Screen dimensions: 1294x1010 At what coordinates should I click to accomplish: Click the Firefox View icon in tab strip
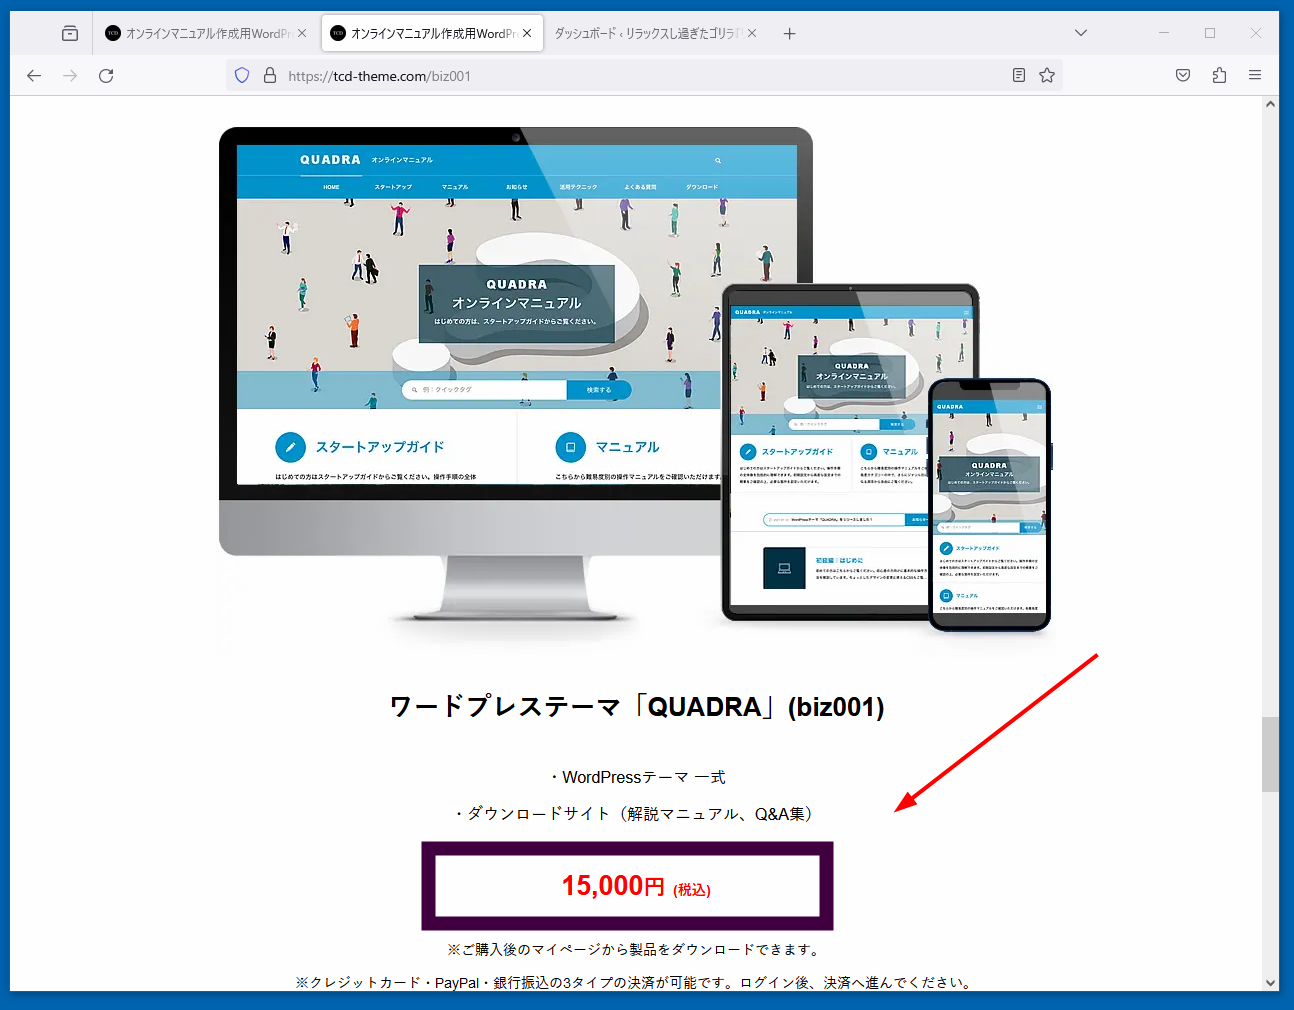70,33
